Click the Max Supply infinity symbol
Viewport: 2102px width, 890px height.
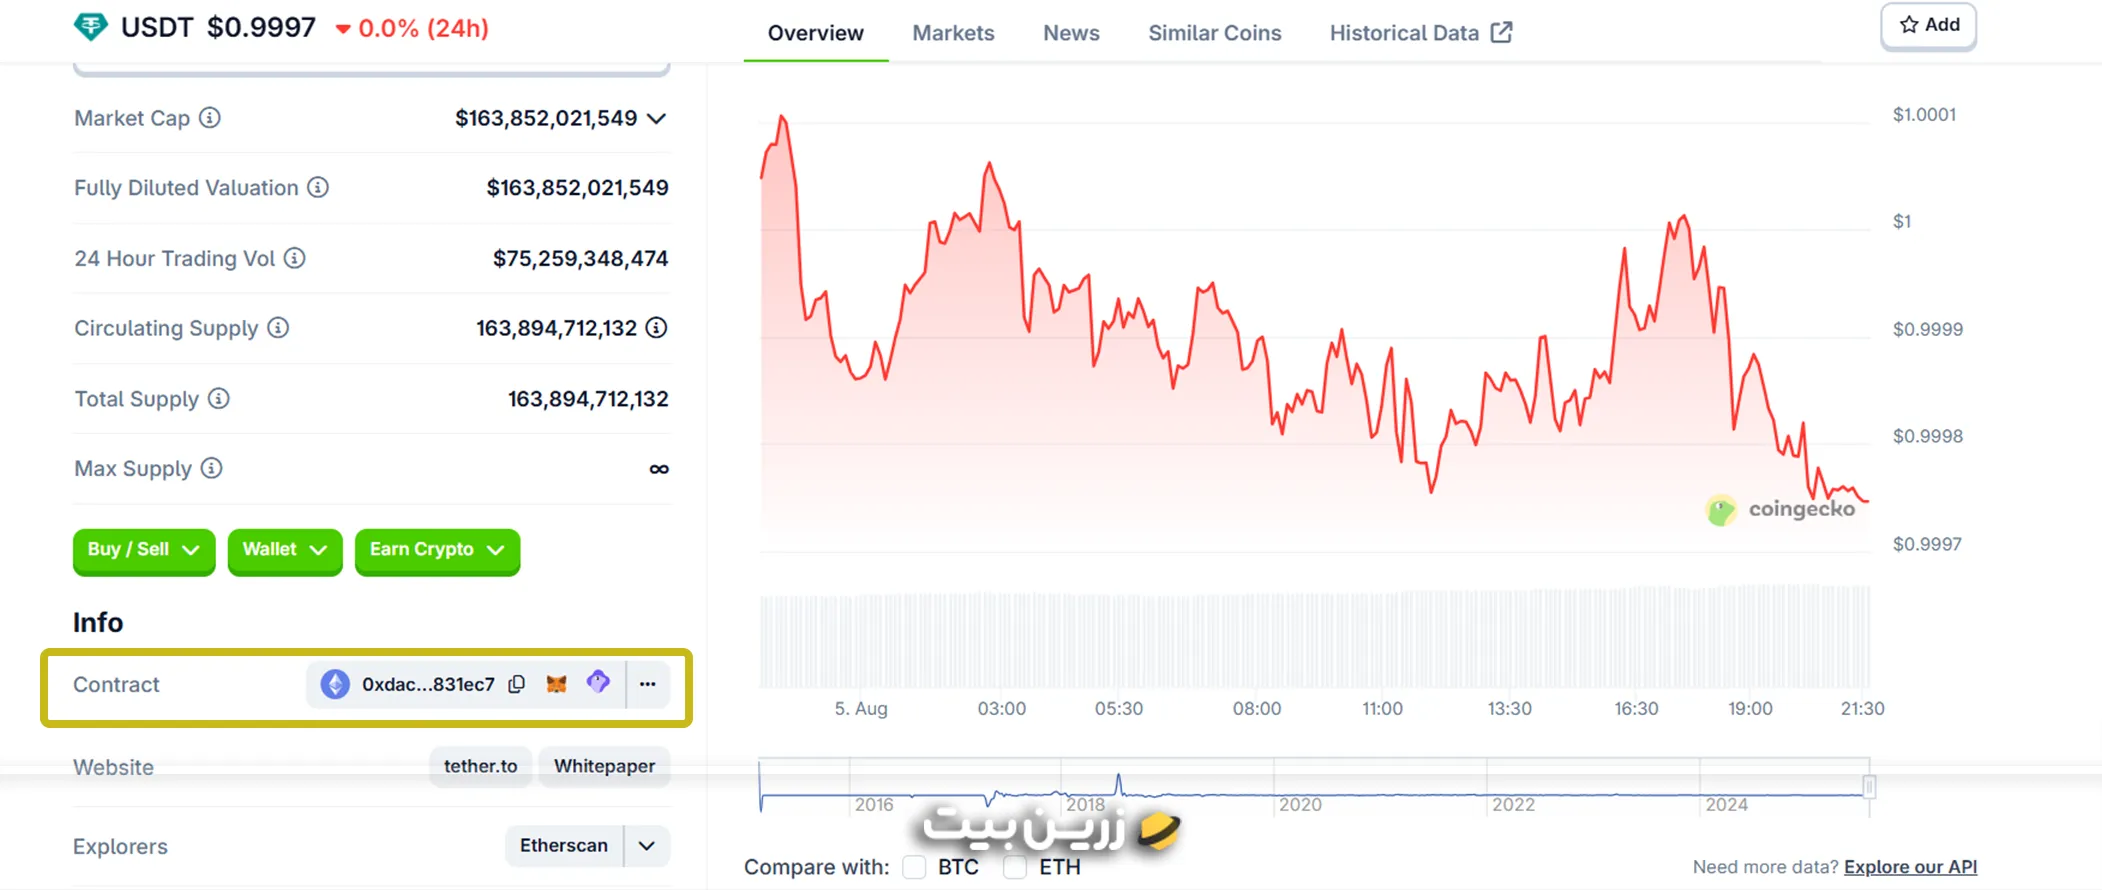point(659,469)
